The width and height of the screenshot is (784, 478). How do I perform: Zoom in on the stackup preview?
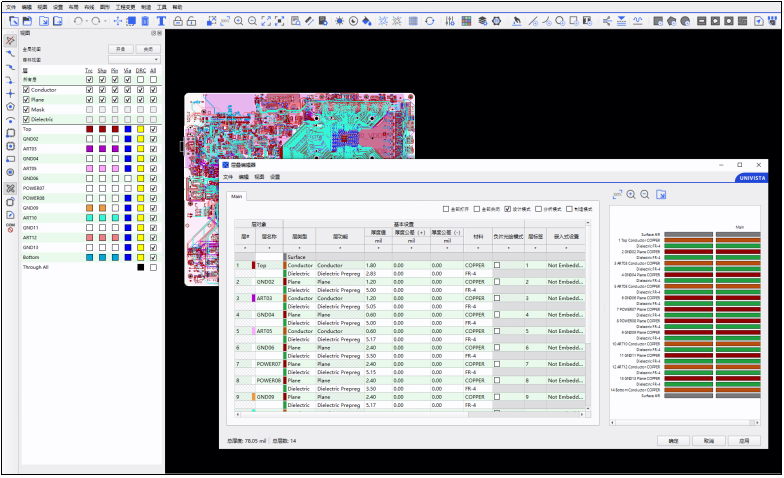(631, 195)
